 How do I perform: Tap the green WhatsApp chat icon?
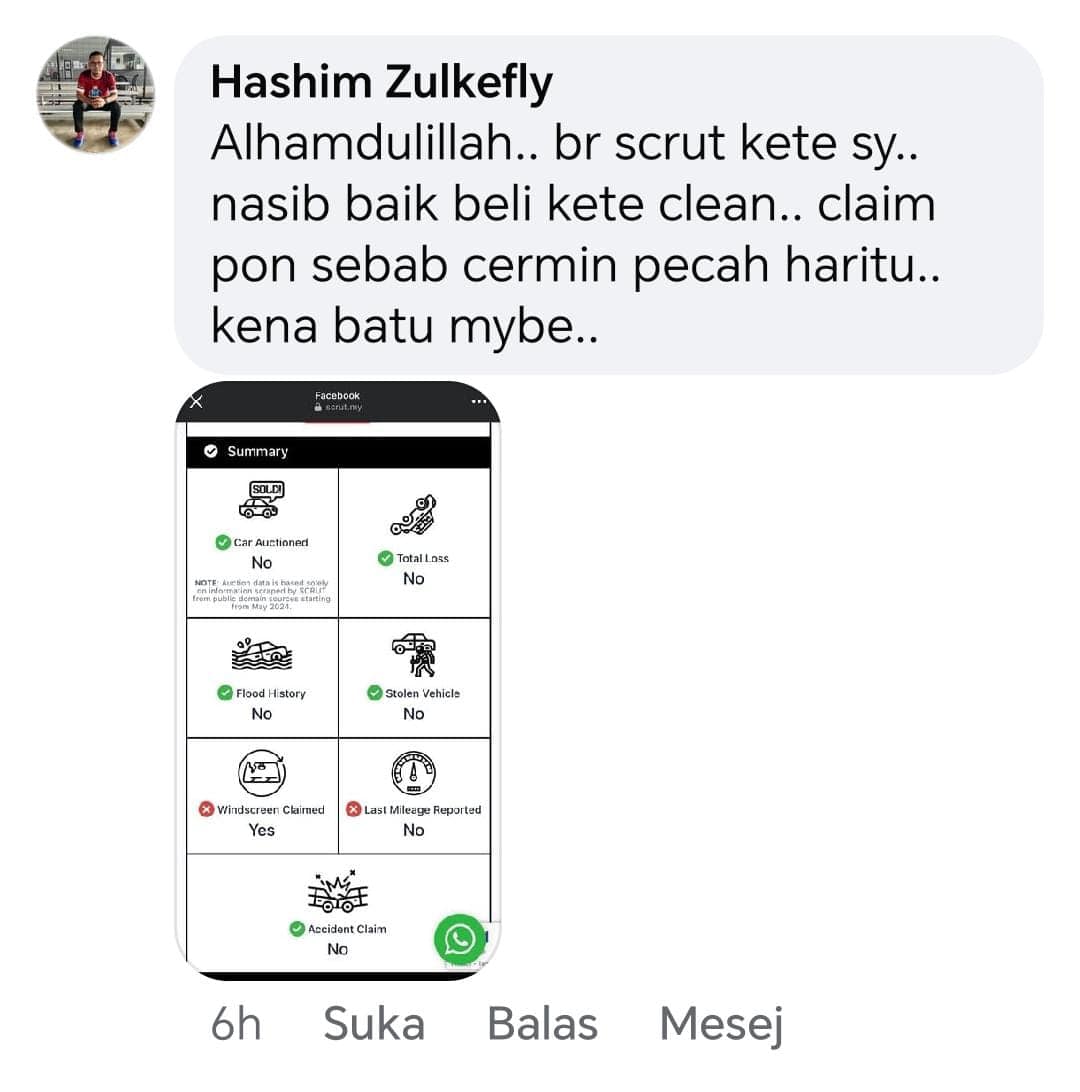coord(459,939)
